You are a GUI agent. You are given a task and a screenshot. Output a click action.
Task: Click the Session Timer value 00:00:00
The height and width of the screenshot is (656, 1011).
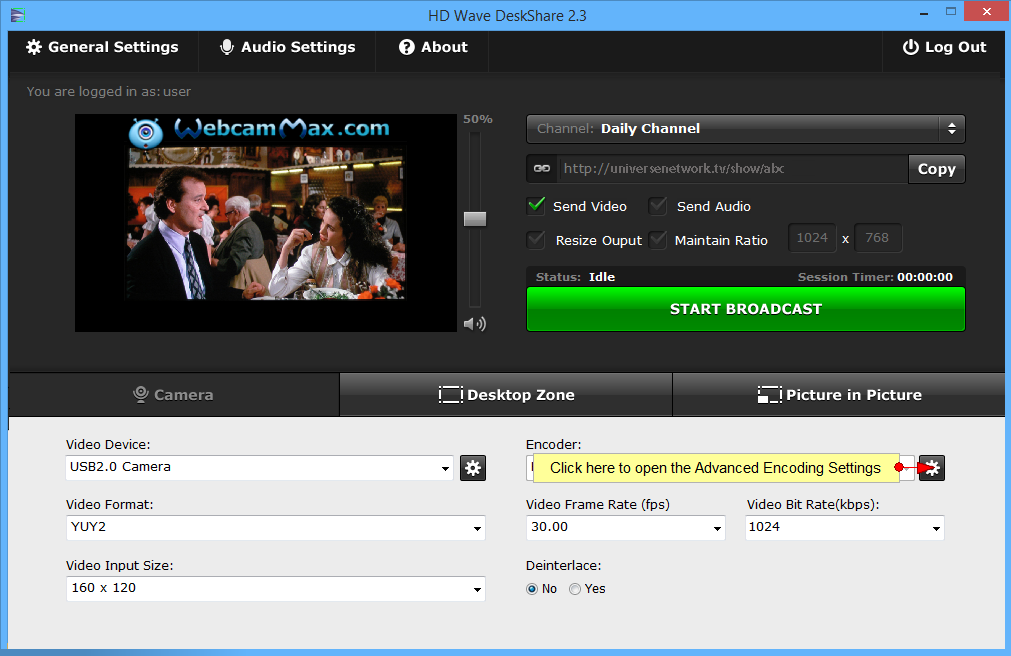click(925, 277)
